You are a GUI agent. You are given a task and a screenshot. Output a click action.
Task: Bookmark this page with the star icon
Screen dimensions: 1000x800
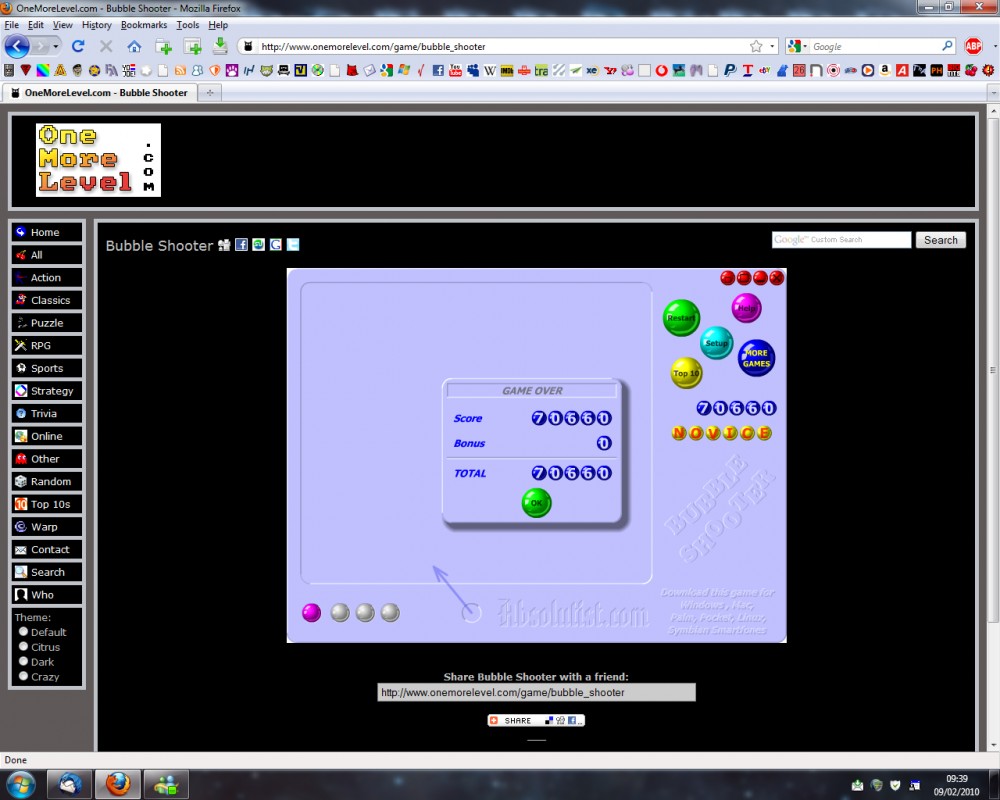pyautogui.click(x=756, y=46)
